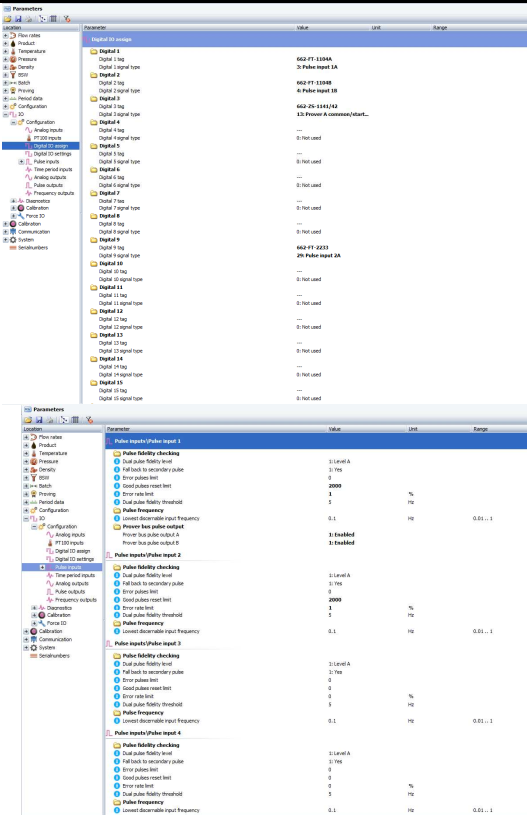Click tree view icon in Pulse inputs window toolbar

pyautogui.click(x=64, y=420)
